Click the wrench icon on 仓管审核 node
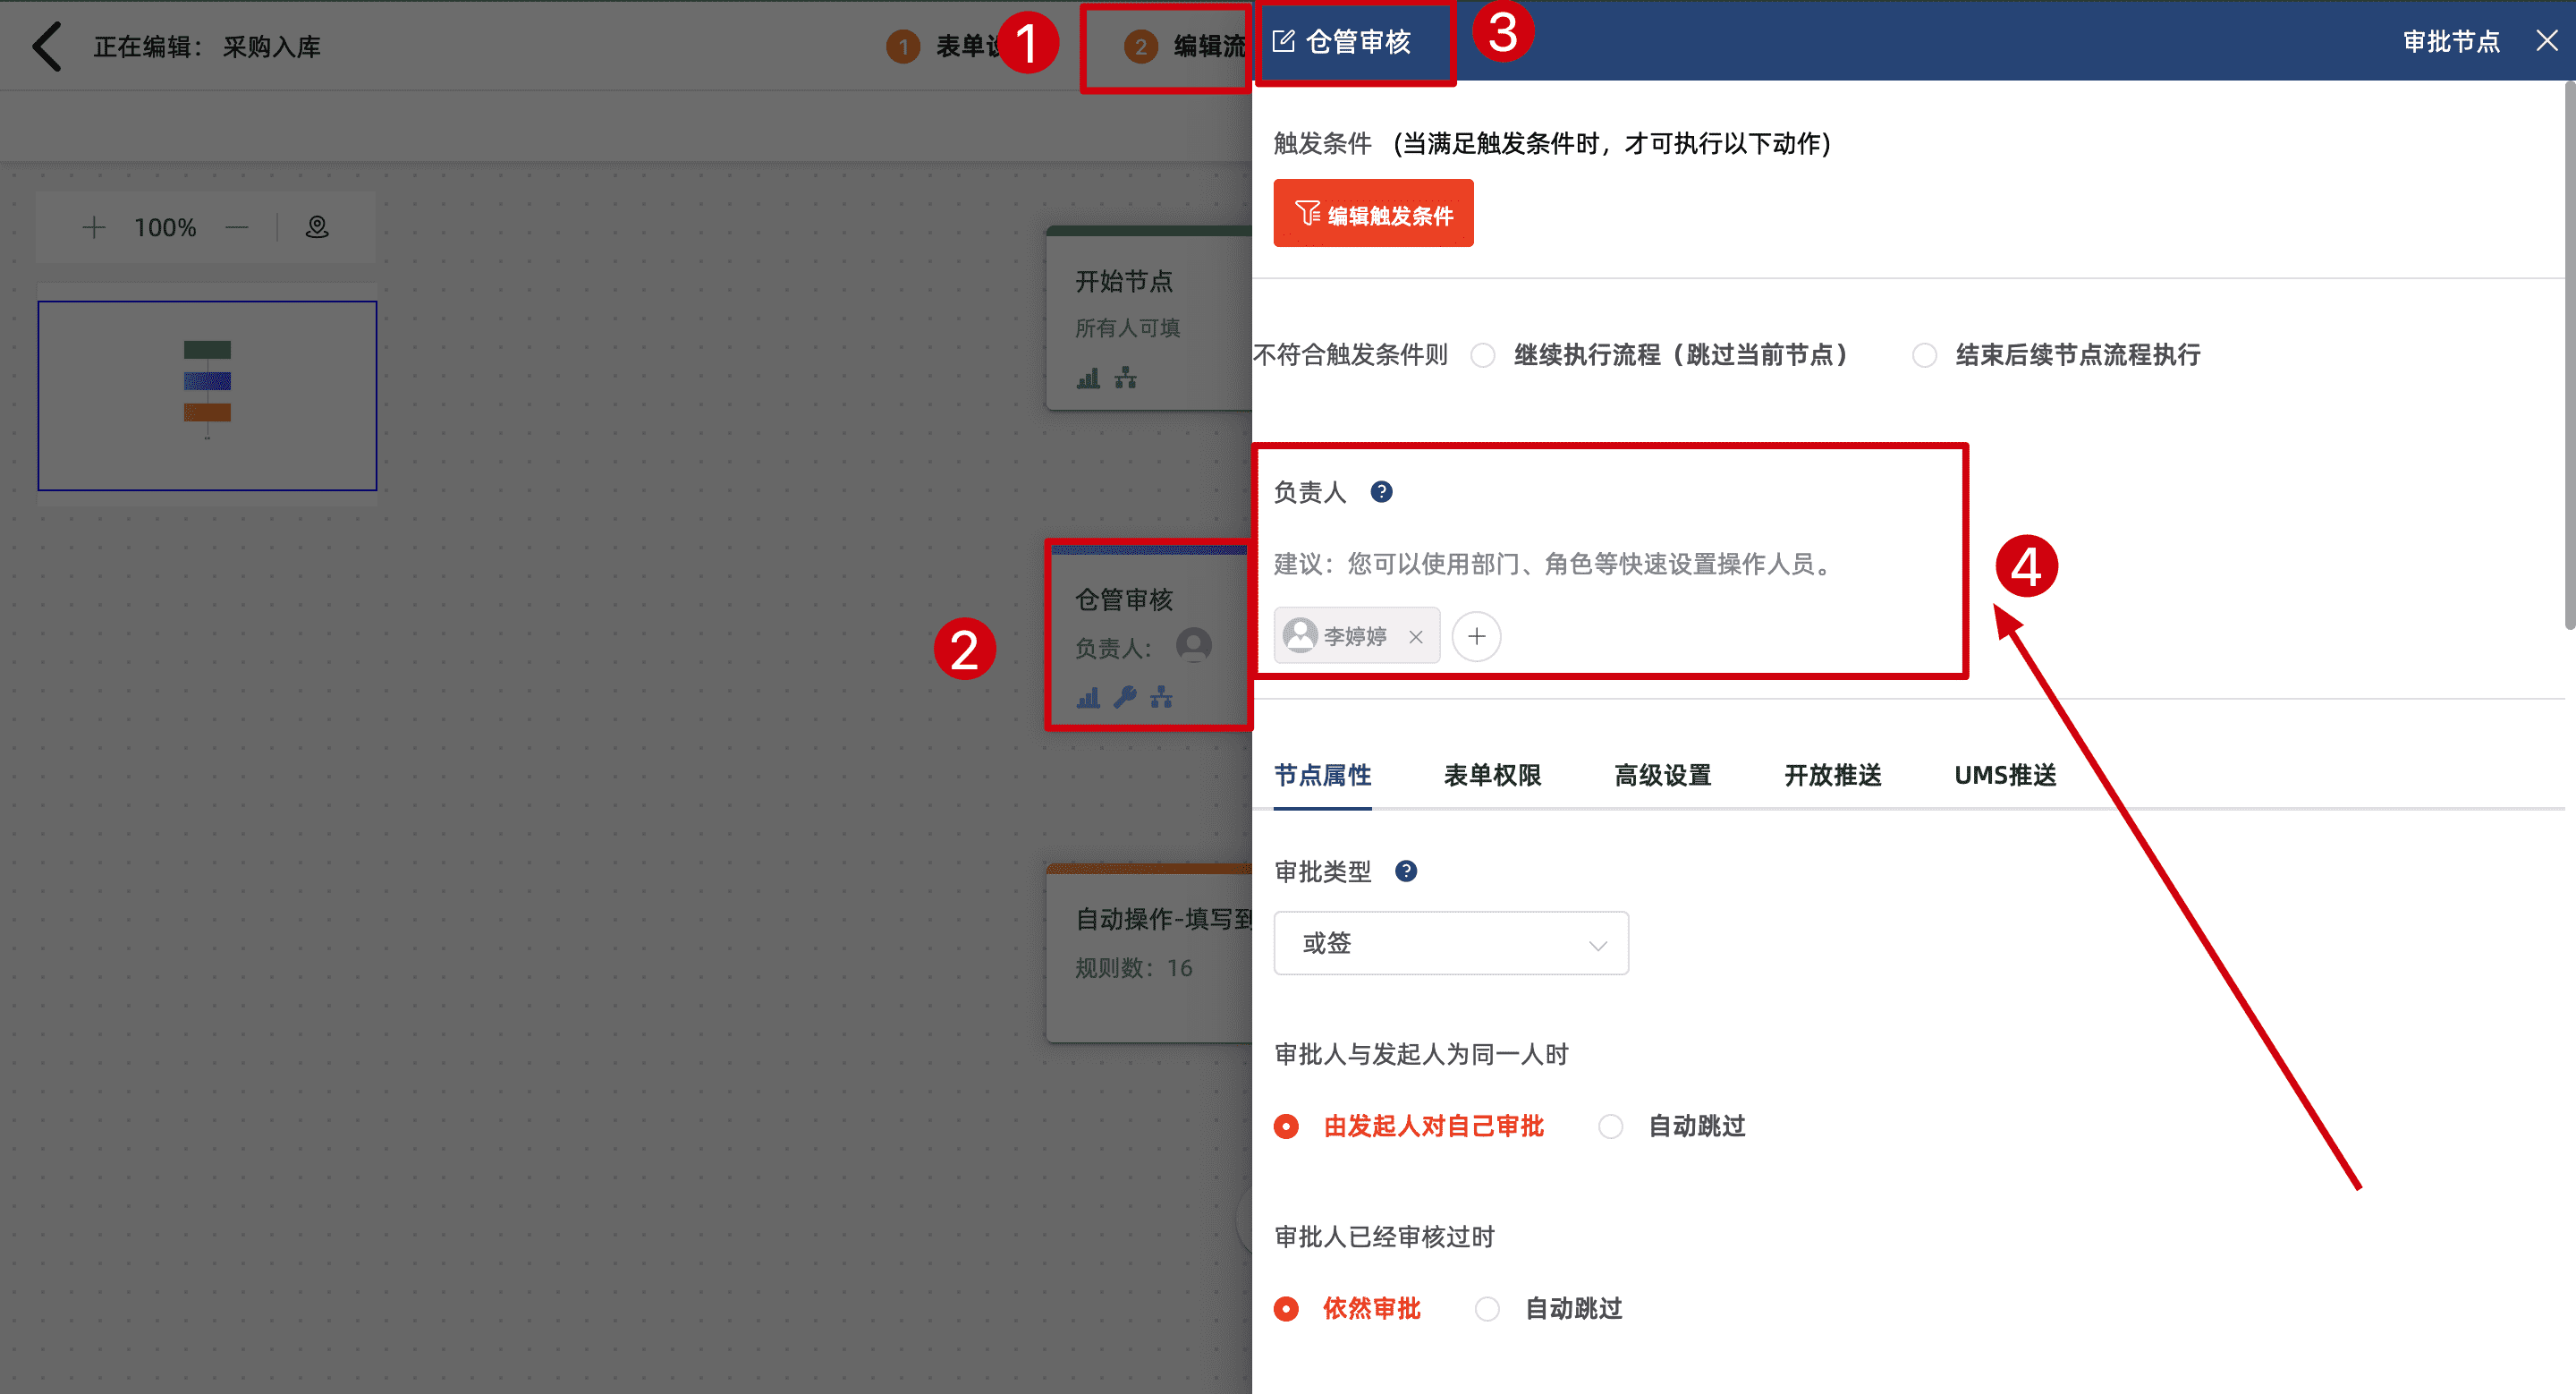The image size is (2576, 1394). [x=1125, y=697]
